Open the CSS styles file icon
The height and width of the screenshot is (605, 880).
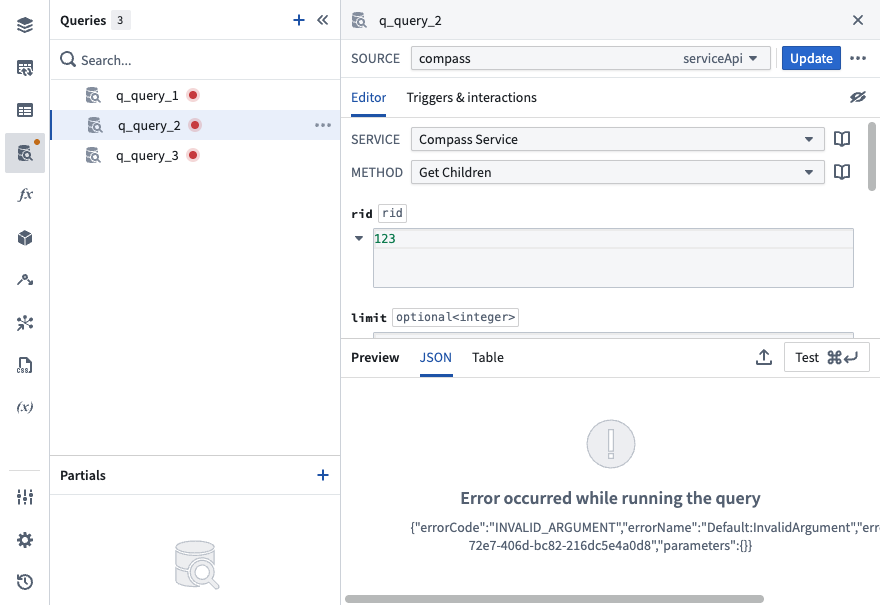(25, 365)
